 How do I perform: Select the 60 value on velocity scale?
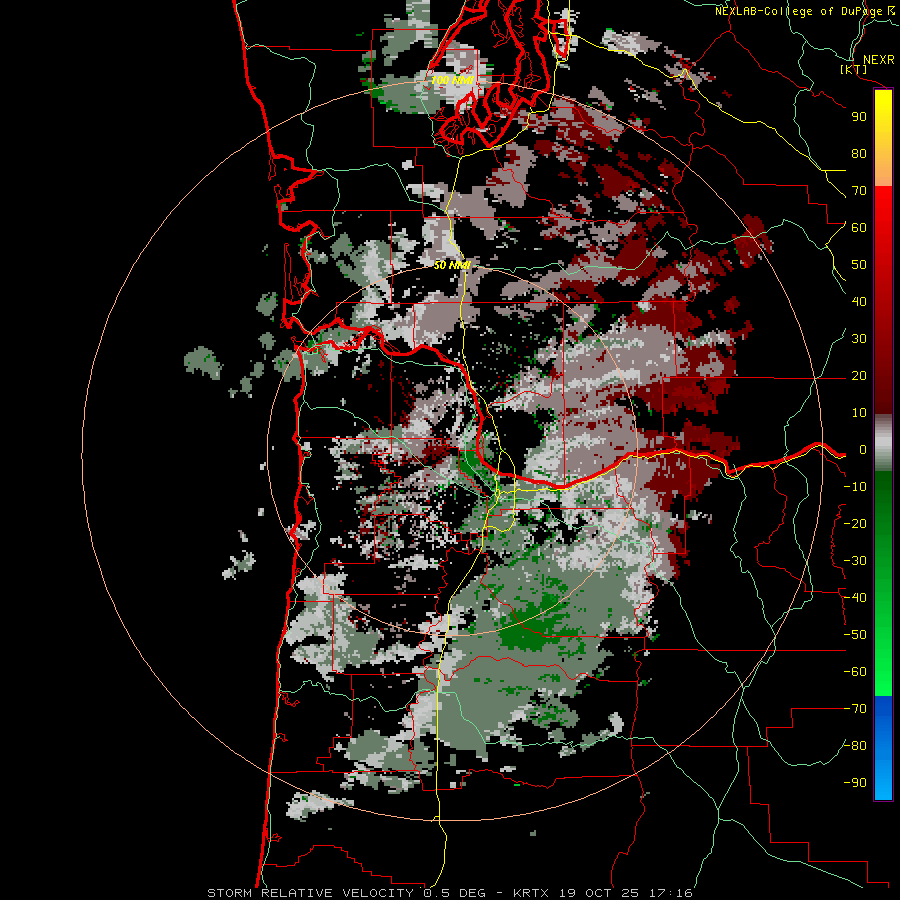(859, 228)
